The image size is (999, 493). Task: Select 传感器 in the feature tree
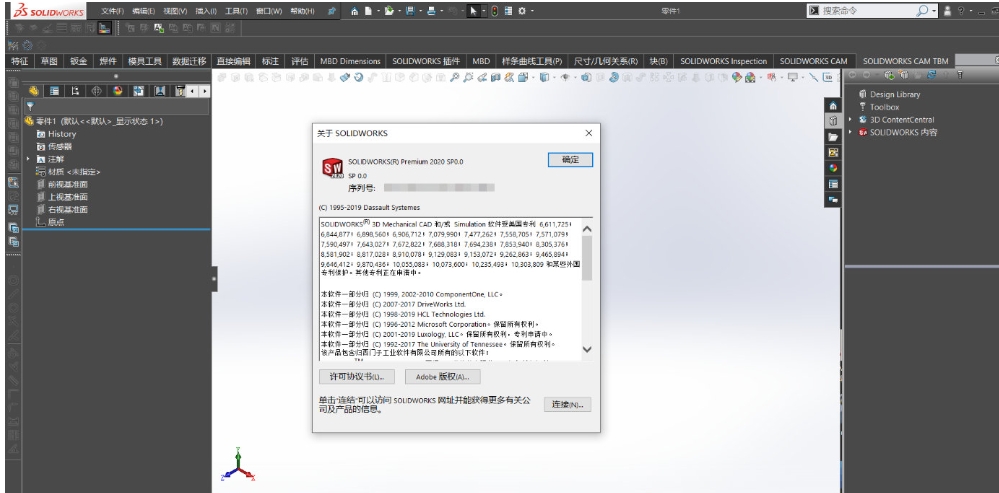[59, 146]
